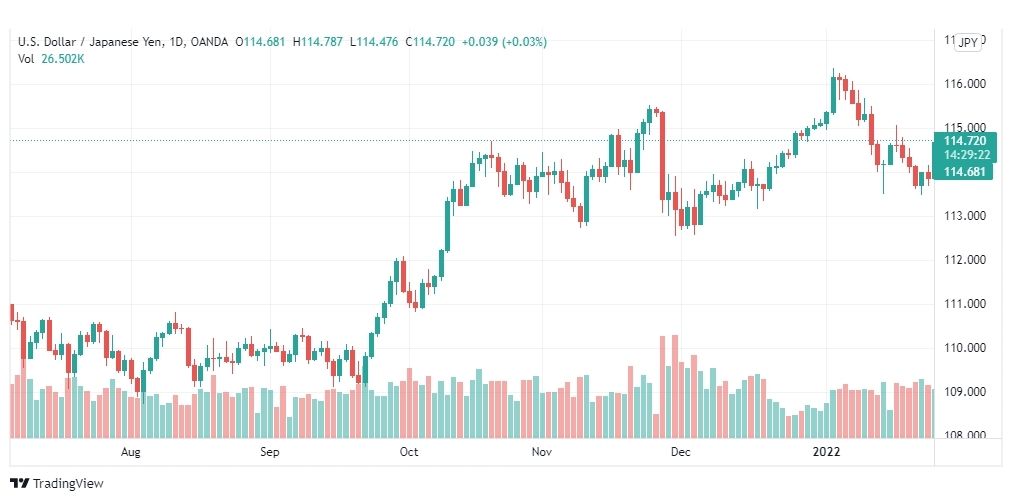Image resolution: width=1012 pixels, height=501 pixels.
Task: Click the Nov label on time axis
Action: (542, 452)
